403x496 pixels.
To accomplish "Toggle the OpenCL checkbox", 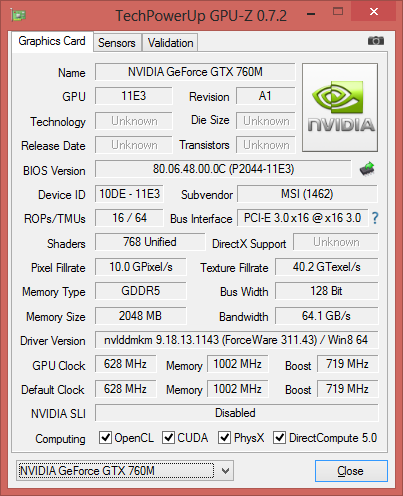I will [x=105, y=437].
